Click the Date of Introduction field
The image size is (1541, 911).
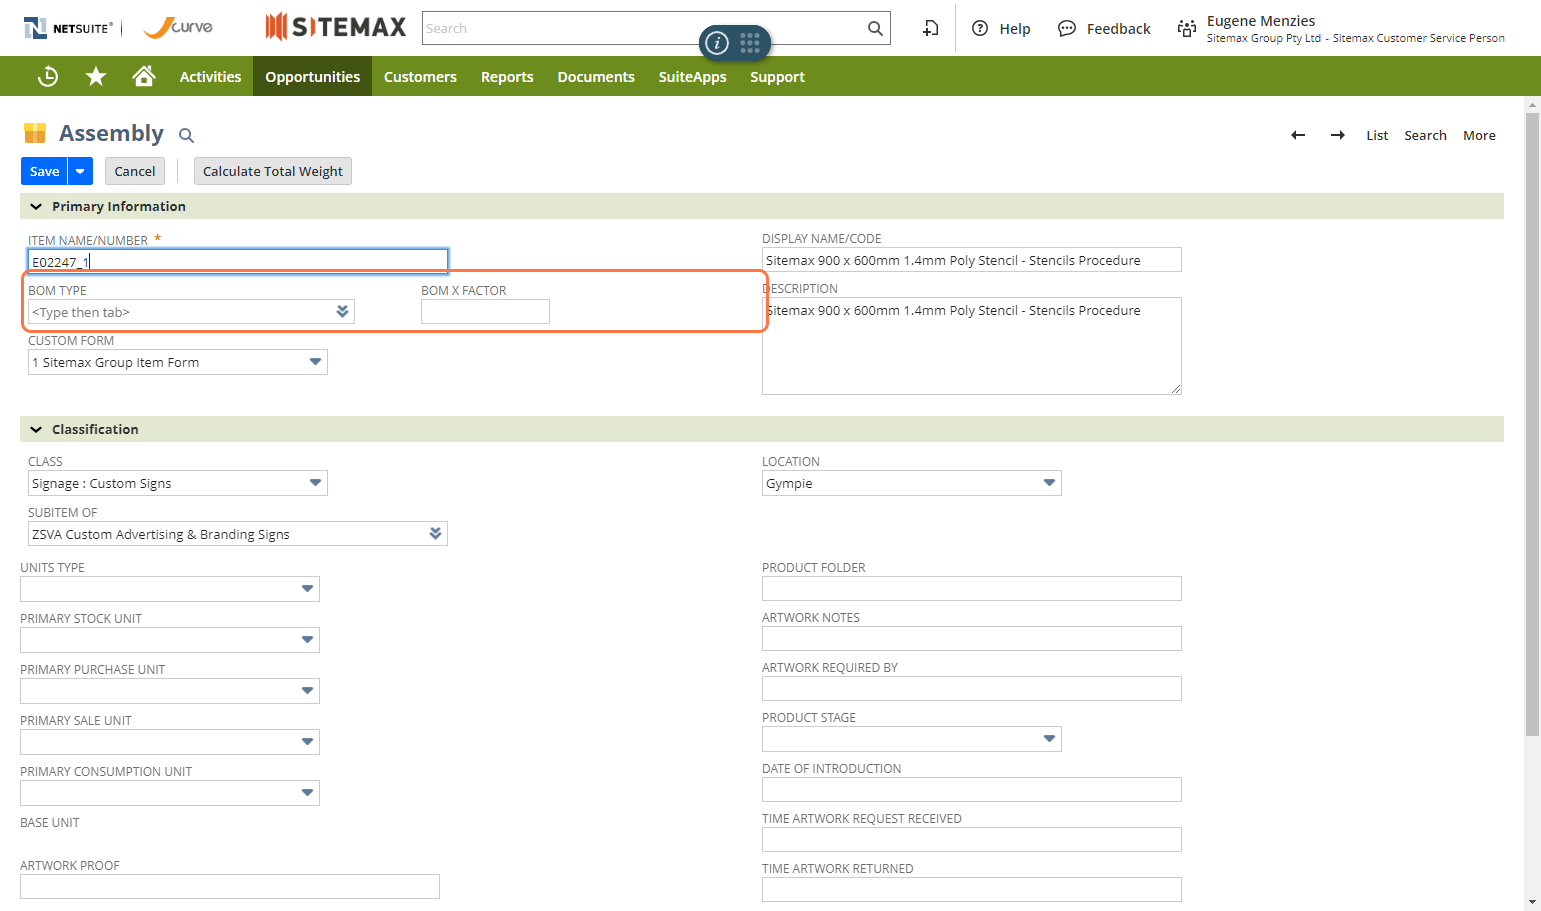point(972,789)
